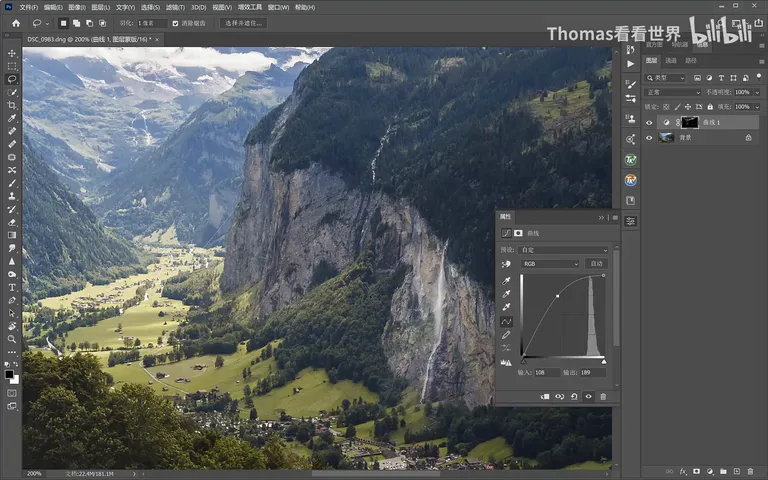Expand the opacity slider dropdown arrow

[757, 92]
